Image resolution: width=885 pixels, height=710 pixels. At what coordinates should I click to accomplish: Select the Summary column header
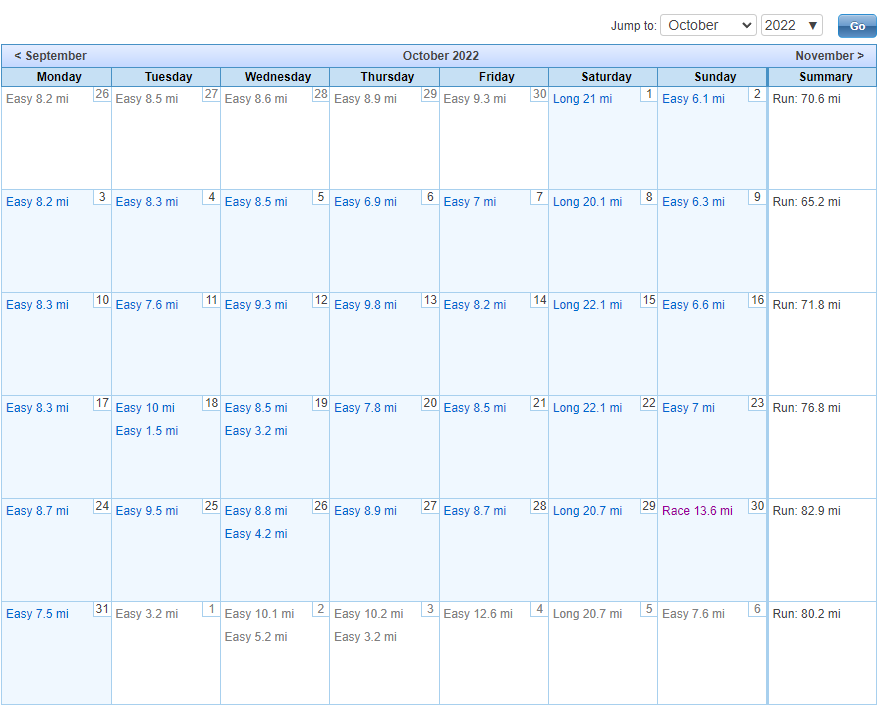click(825, 77)
